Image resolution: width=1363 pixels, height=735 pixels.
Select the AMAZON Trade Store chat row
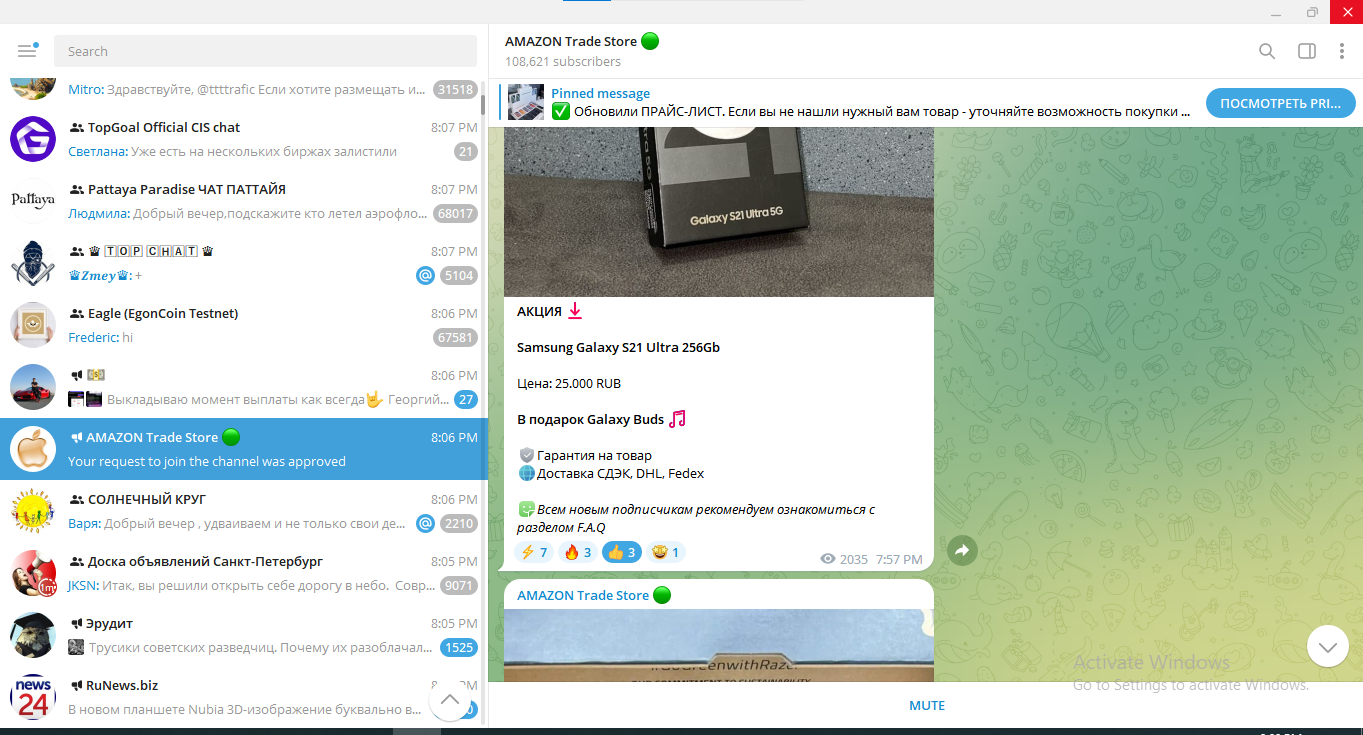[x=243, y=449]
